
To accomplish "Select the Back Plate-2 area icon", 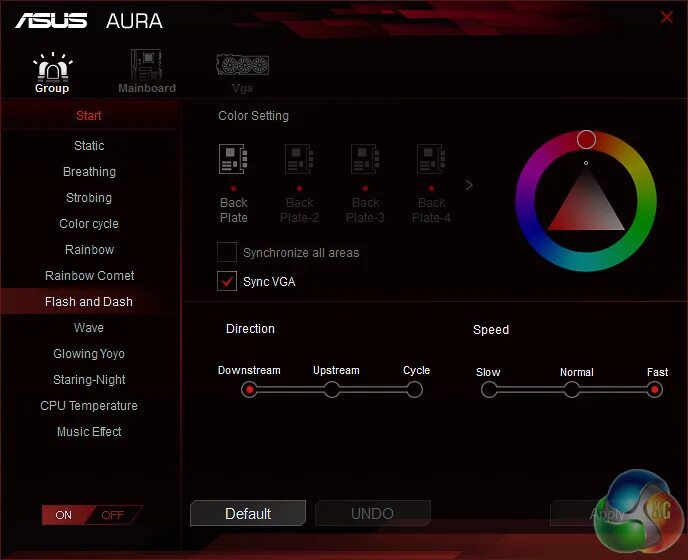I will pyautogui.click(x=299, y=159).
